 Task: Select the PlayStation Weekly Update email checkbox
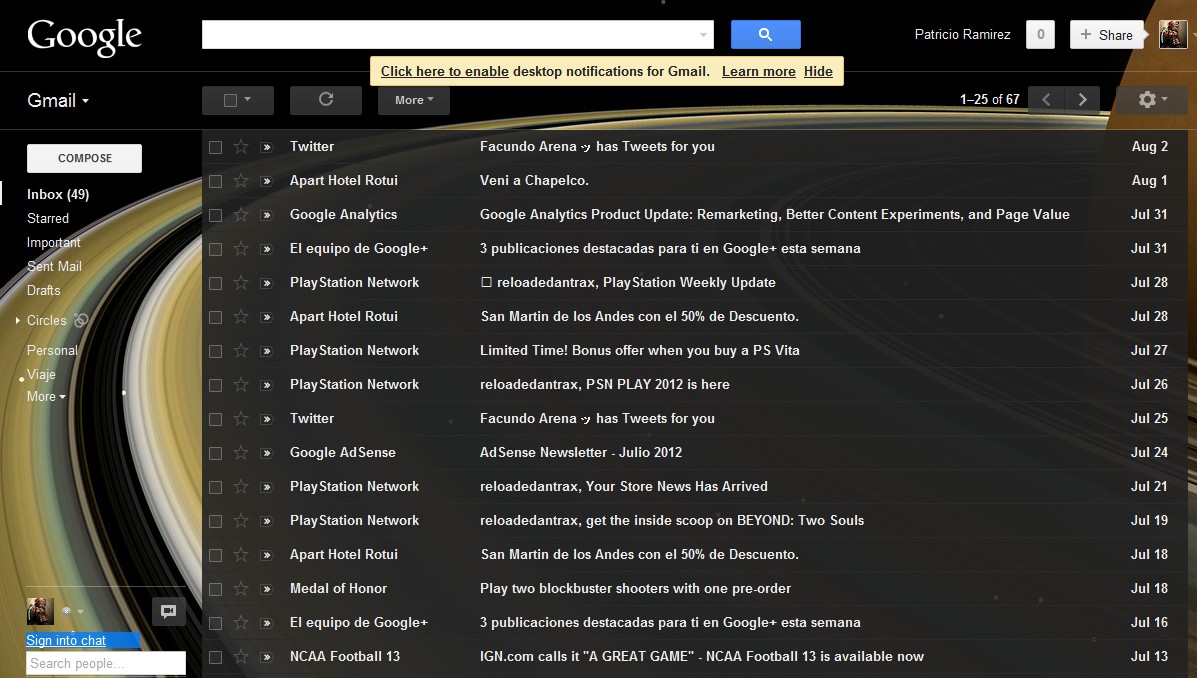215,283
